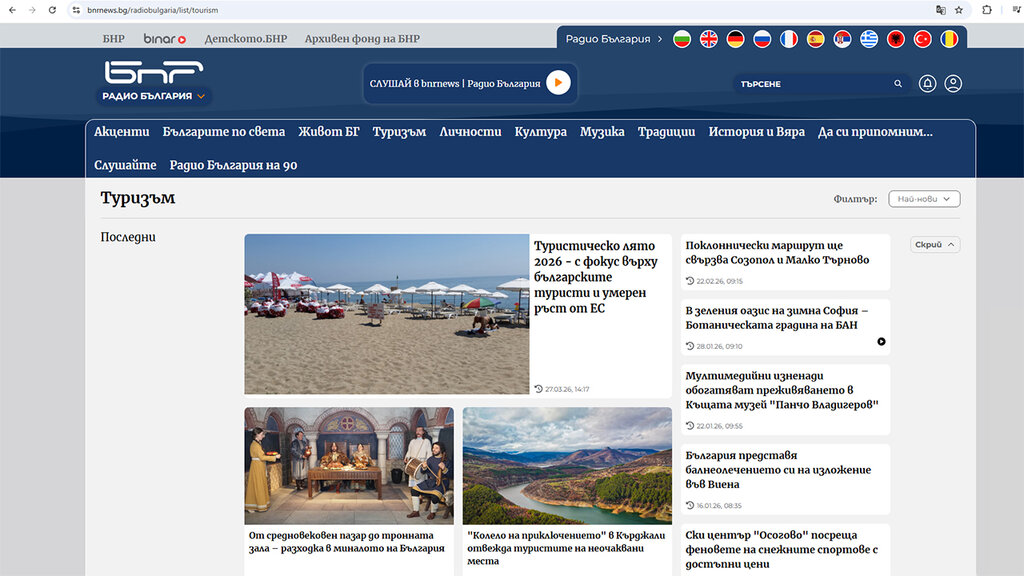The height and width of the screenshot is (576, 1024).
Task: Click the French flag icon
Action: pyautogui.click(x=789, y=39)
